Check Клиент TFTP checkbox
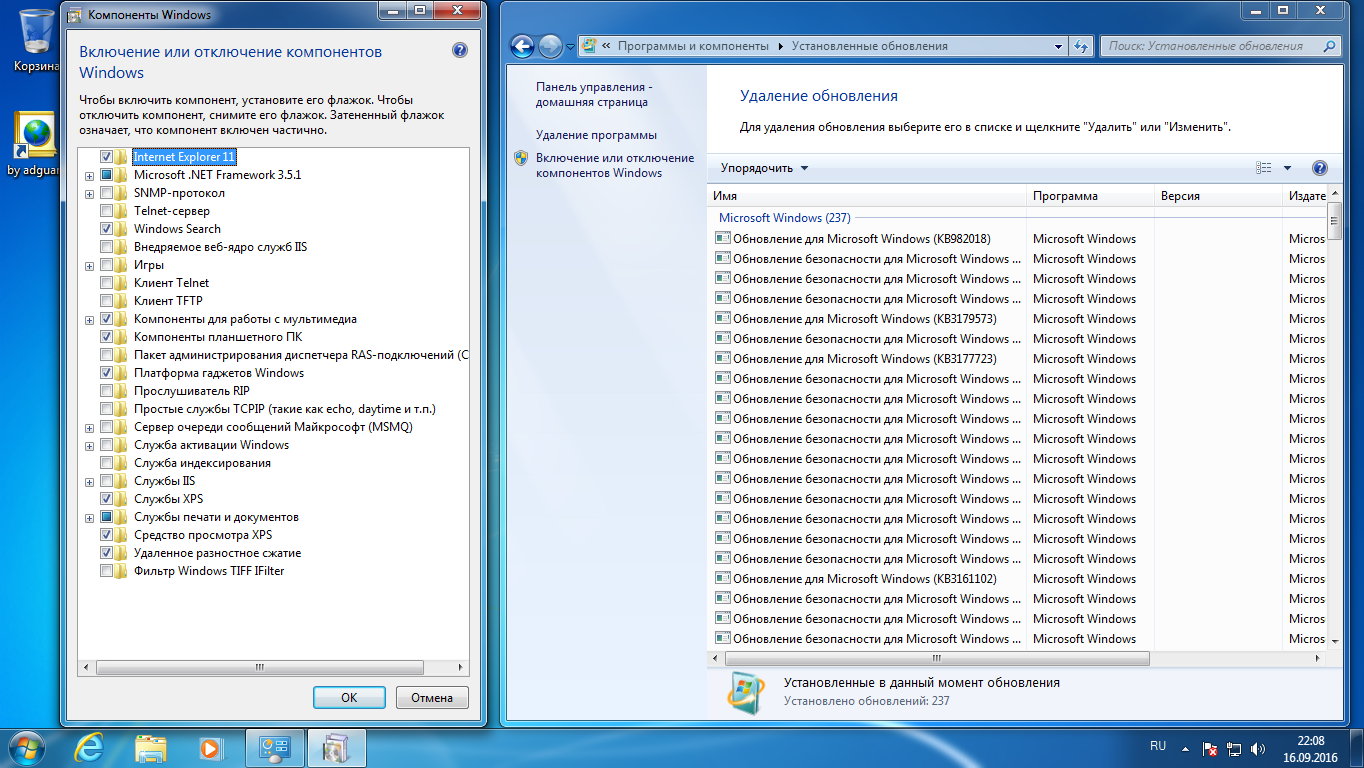The height and width of the screenshot is (768, 1364). (106, 301)
